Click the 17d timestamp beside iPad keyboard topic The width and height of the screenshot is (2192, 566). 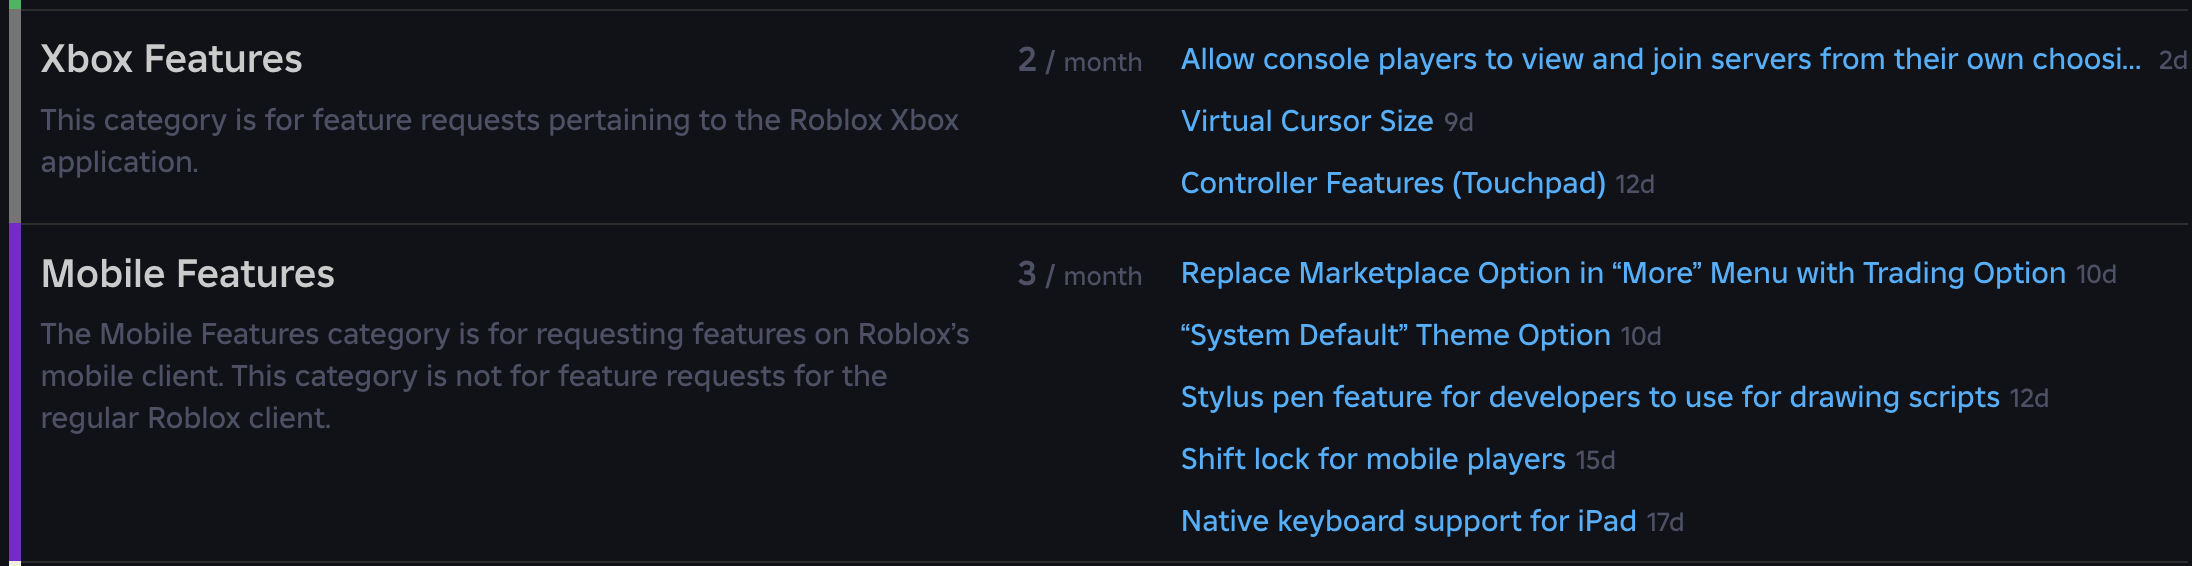point(1665,523)
